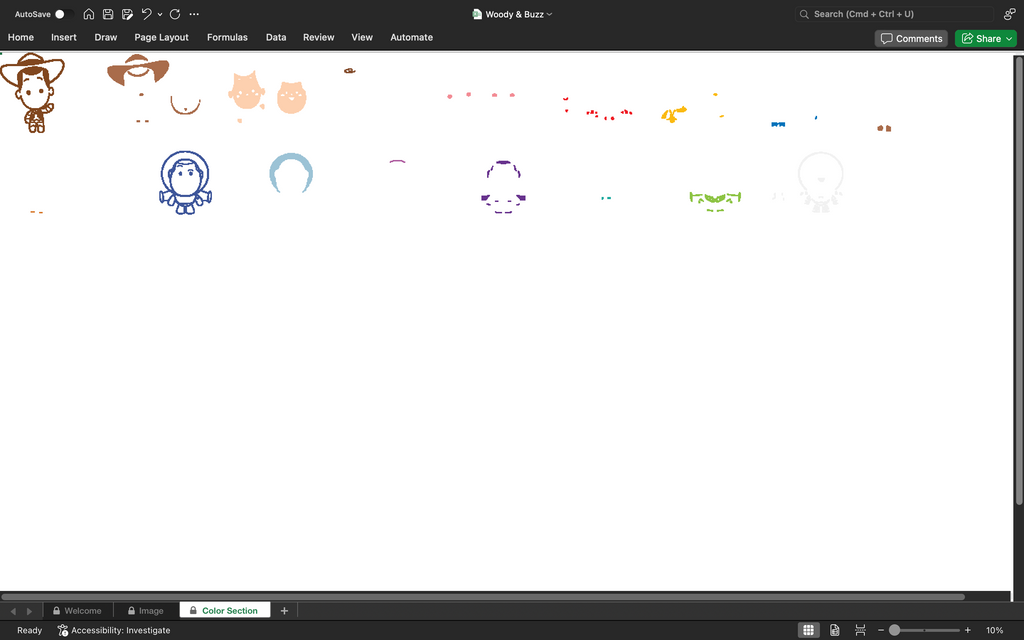Open the Home icon in title bar
The width and height of the screenshot is (1024, 640).
pos(89,14)
